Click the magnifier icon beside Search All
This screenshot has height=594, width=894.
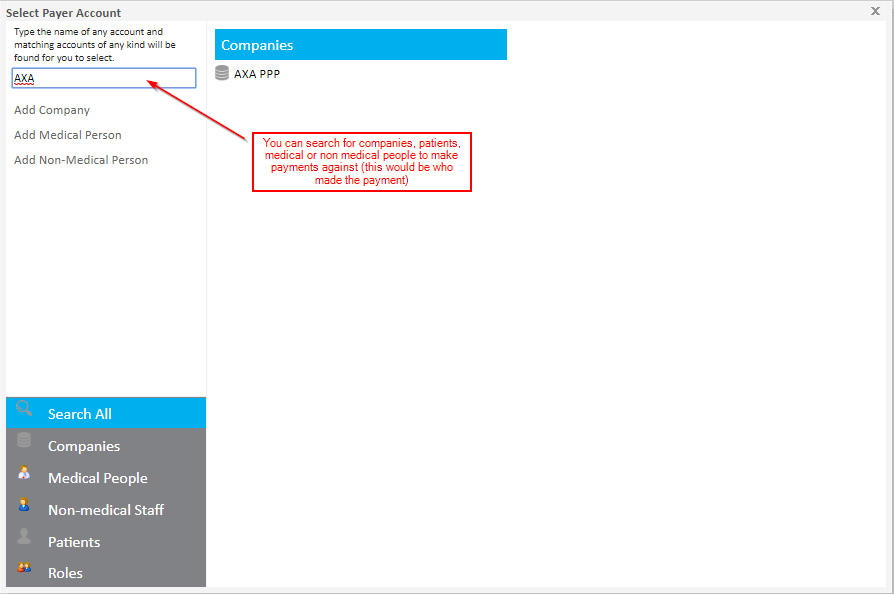tap(24, 408)
